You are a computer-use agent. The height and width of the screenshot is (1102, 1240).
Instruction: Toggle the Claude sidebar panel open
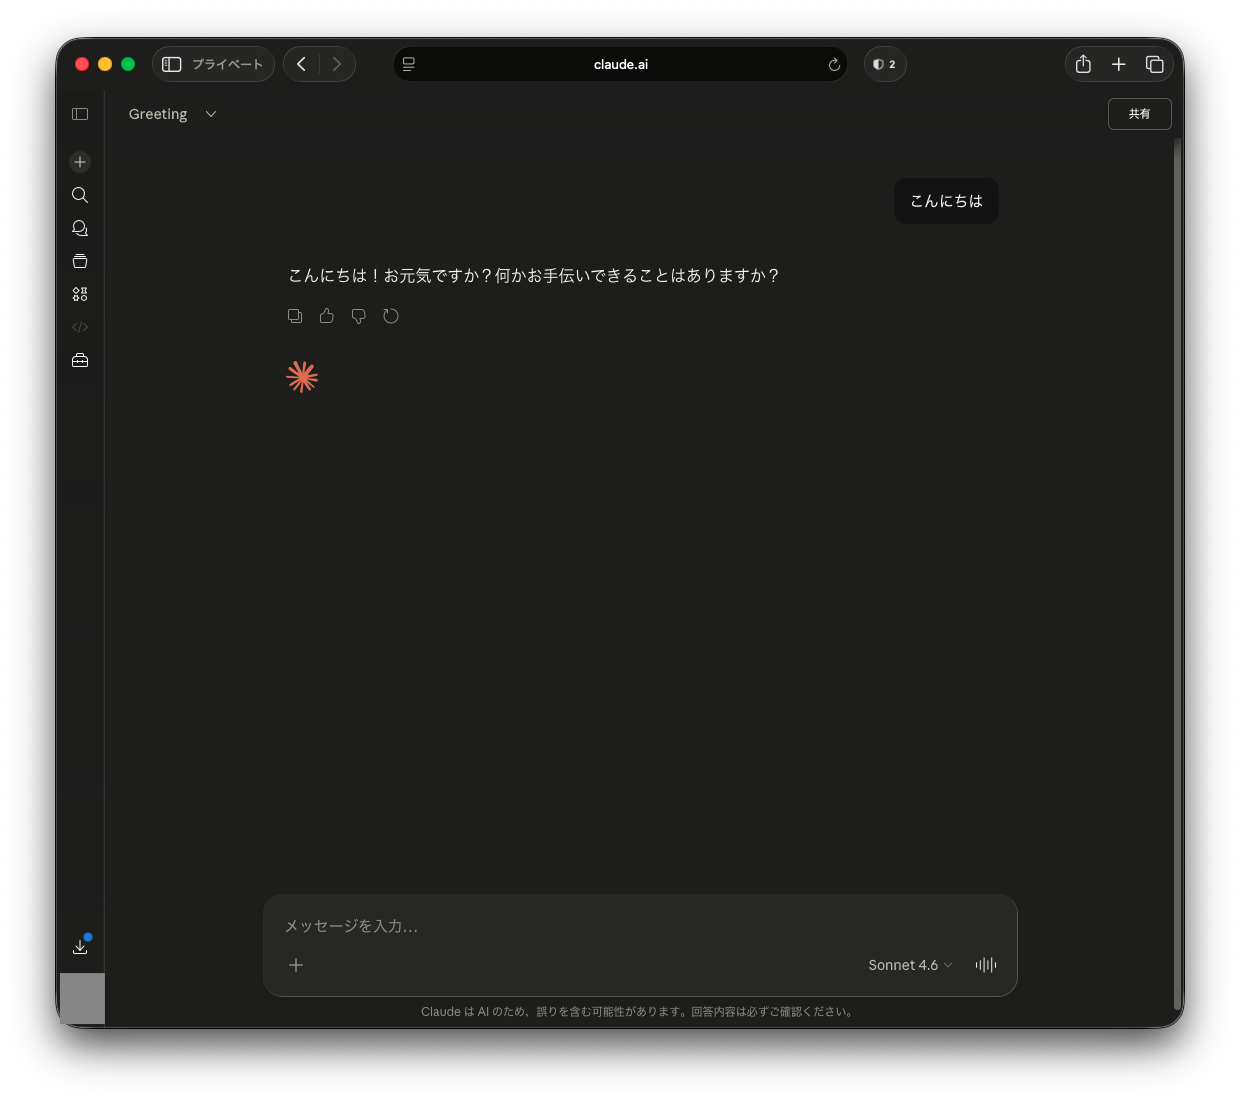click(x=80, y=114)
